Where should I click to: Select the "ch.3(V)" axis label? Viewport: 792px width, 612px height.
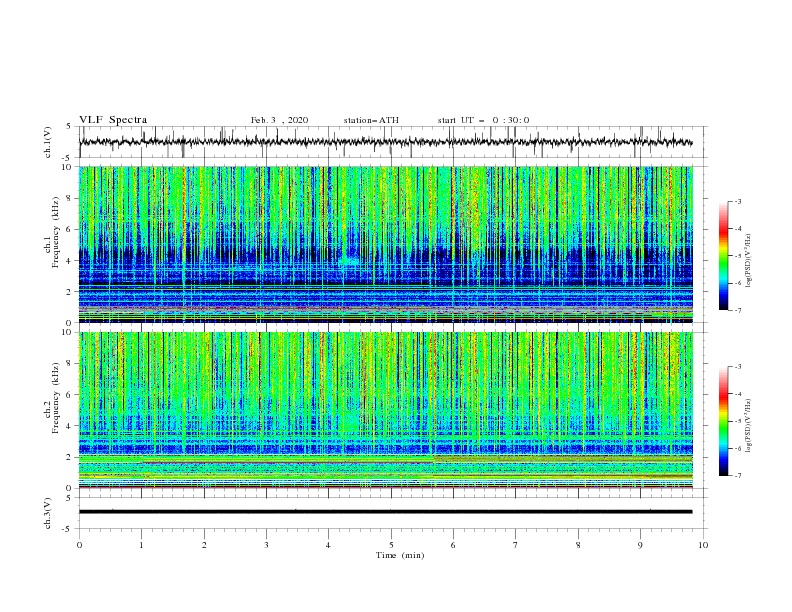pos(48,513)
